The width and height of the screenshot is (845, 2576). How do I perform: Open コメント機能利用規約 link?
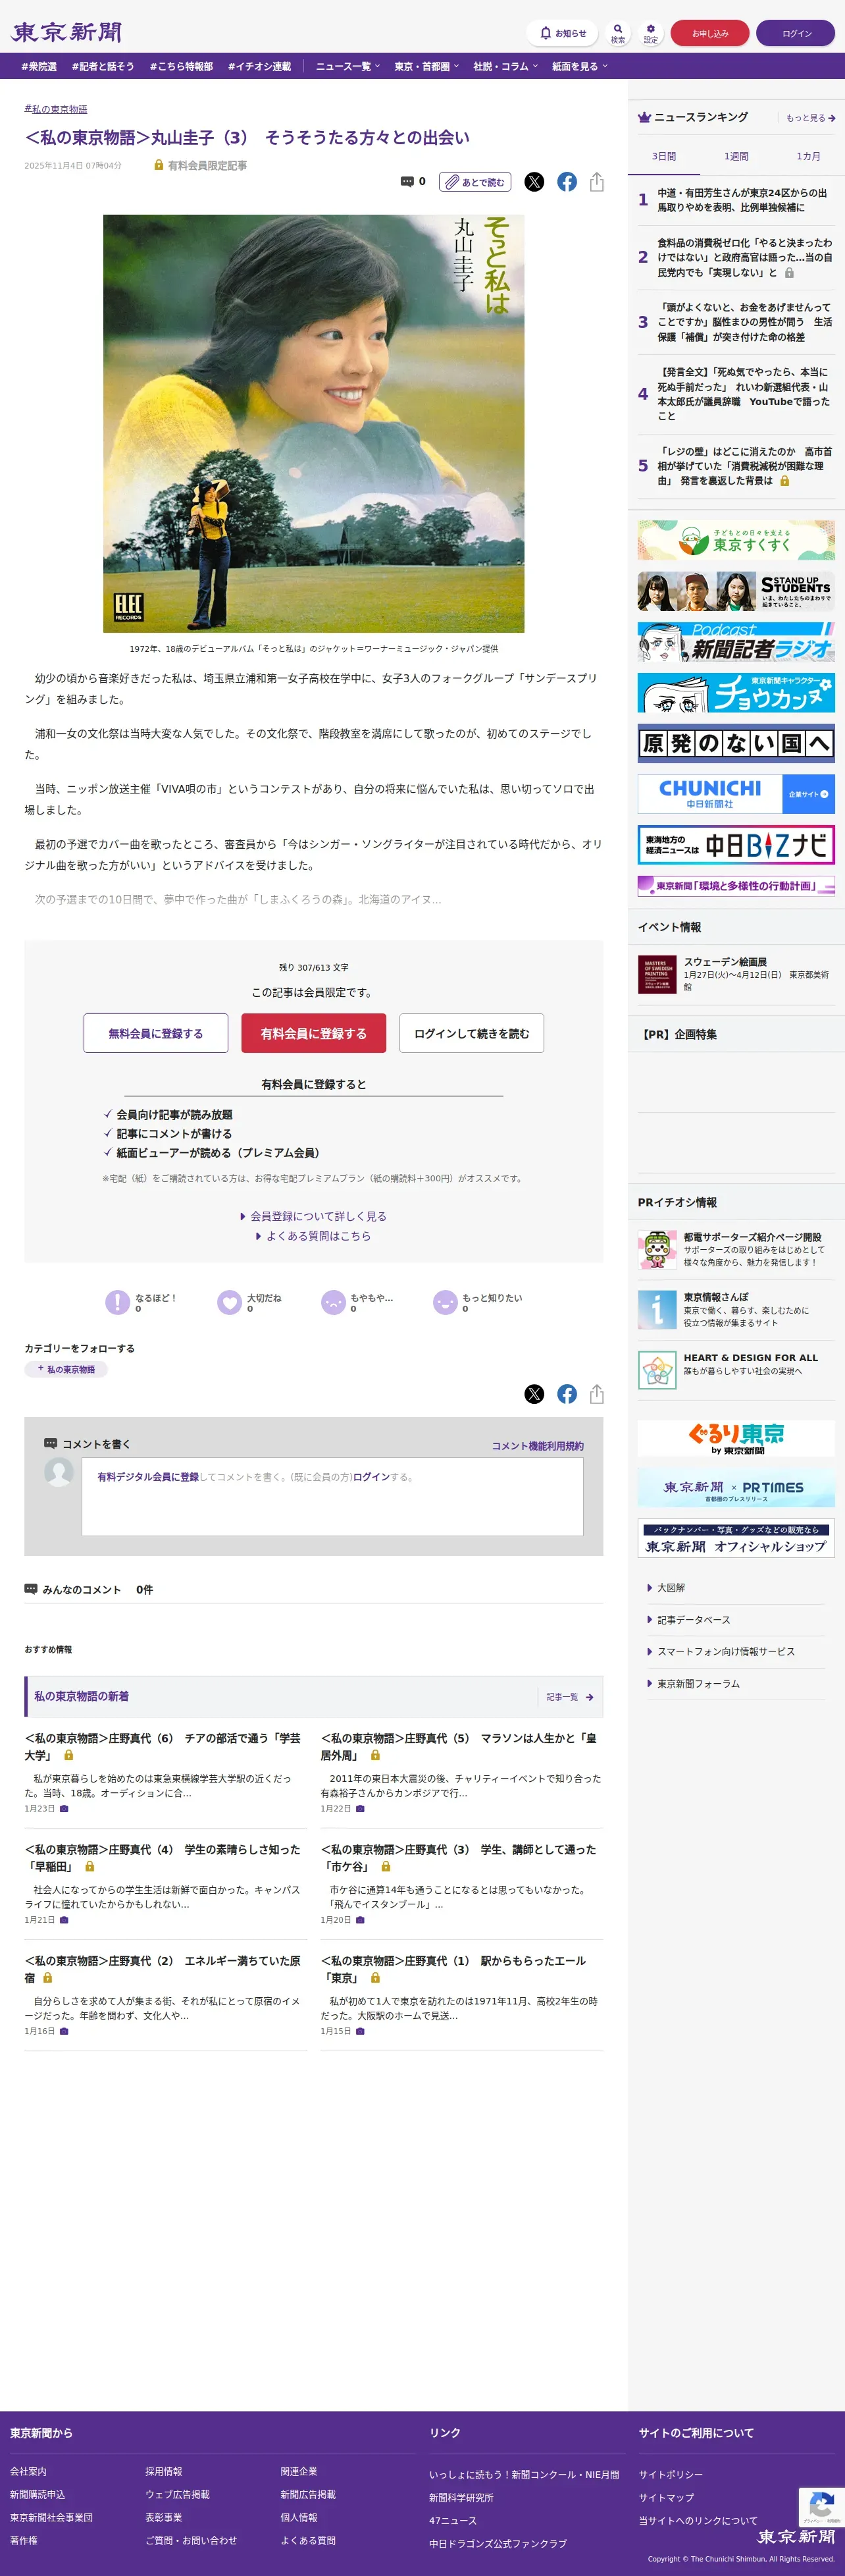click(x=538, y=1446)
